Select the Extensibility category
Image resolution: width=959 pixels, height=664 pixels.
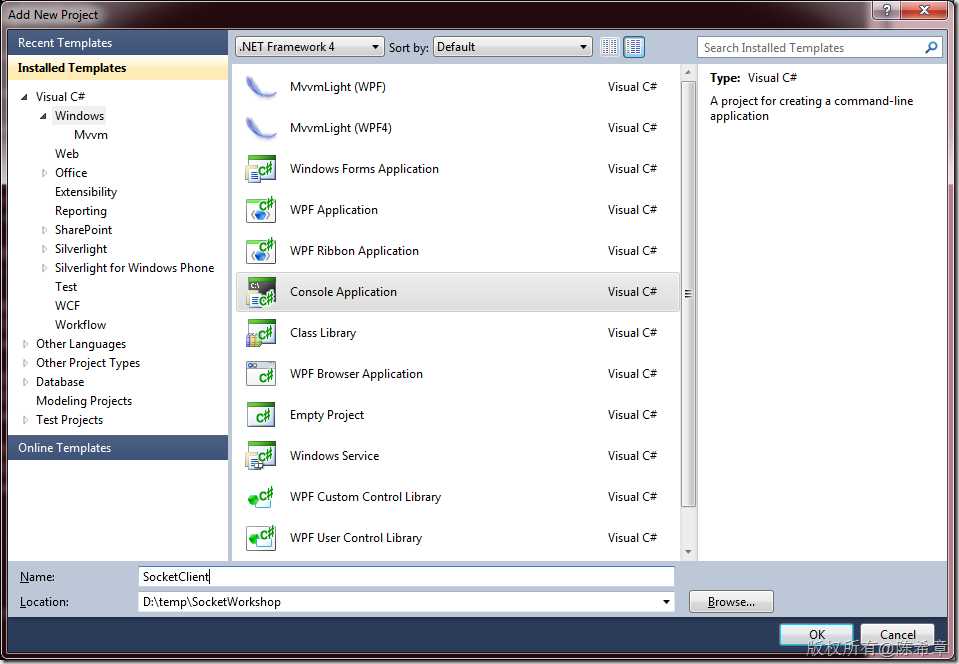click(x=86, y=192)
